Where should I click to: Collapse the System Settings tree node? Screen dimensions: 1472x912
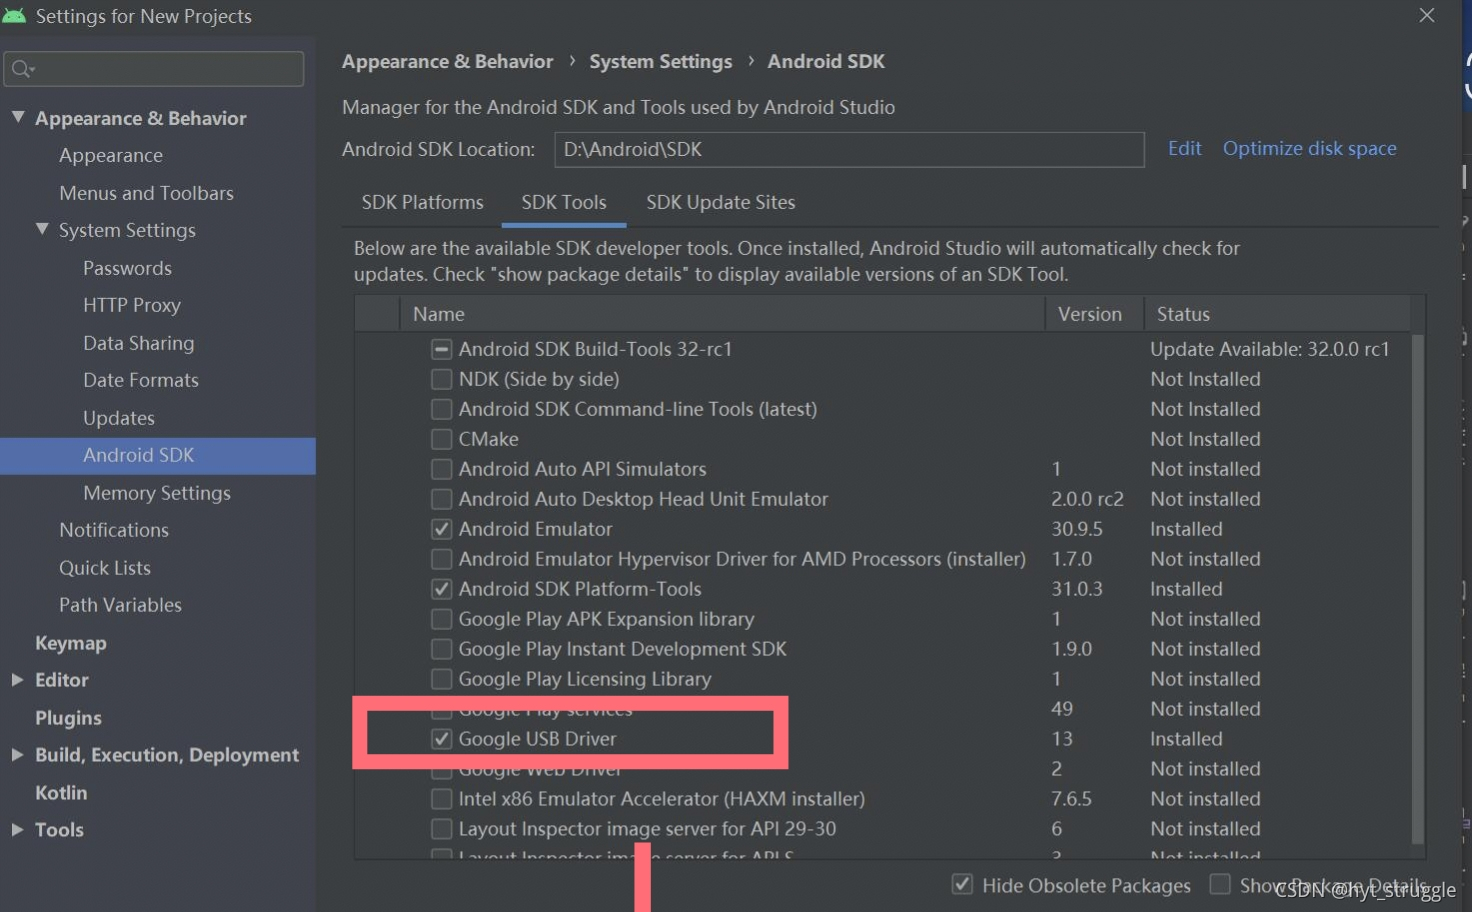42,229
